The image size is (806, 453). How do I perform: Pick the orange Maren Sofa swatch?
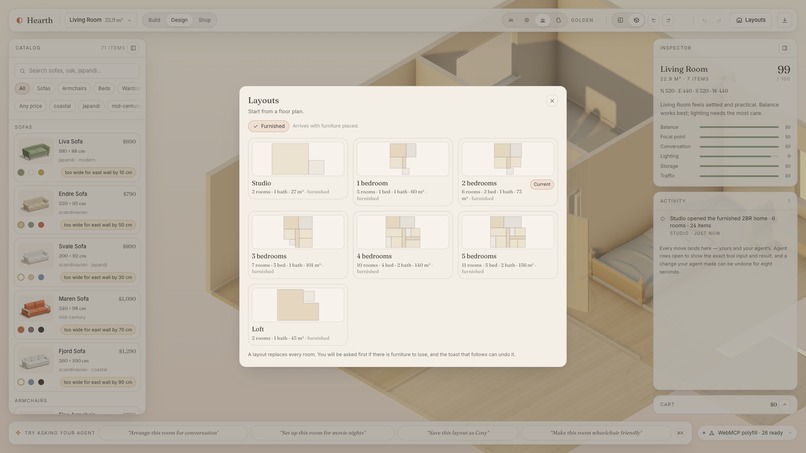(21, 330)
